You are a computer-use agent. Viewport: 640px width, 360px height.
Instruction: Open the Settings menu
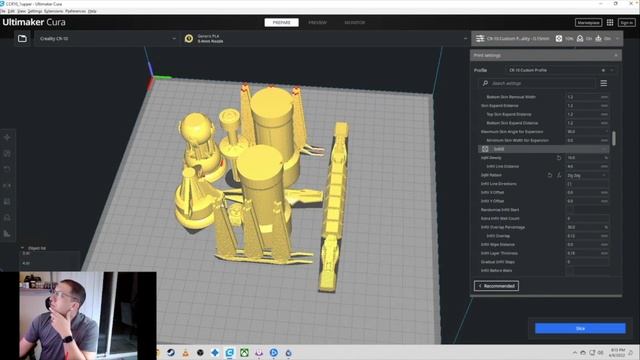(x=35, y=11)
